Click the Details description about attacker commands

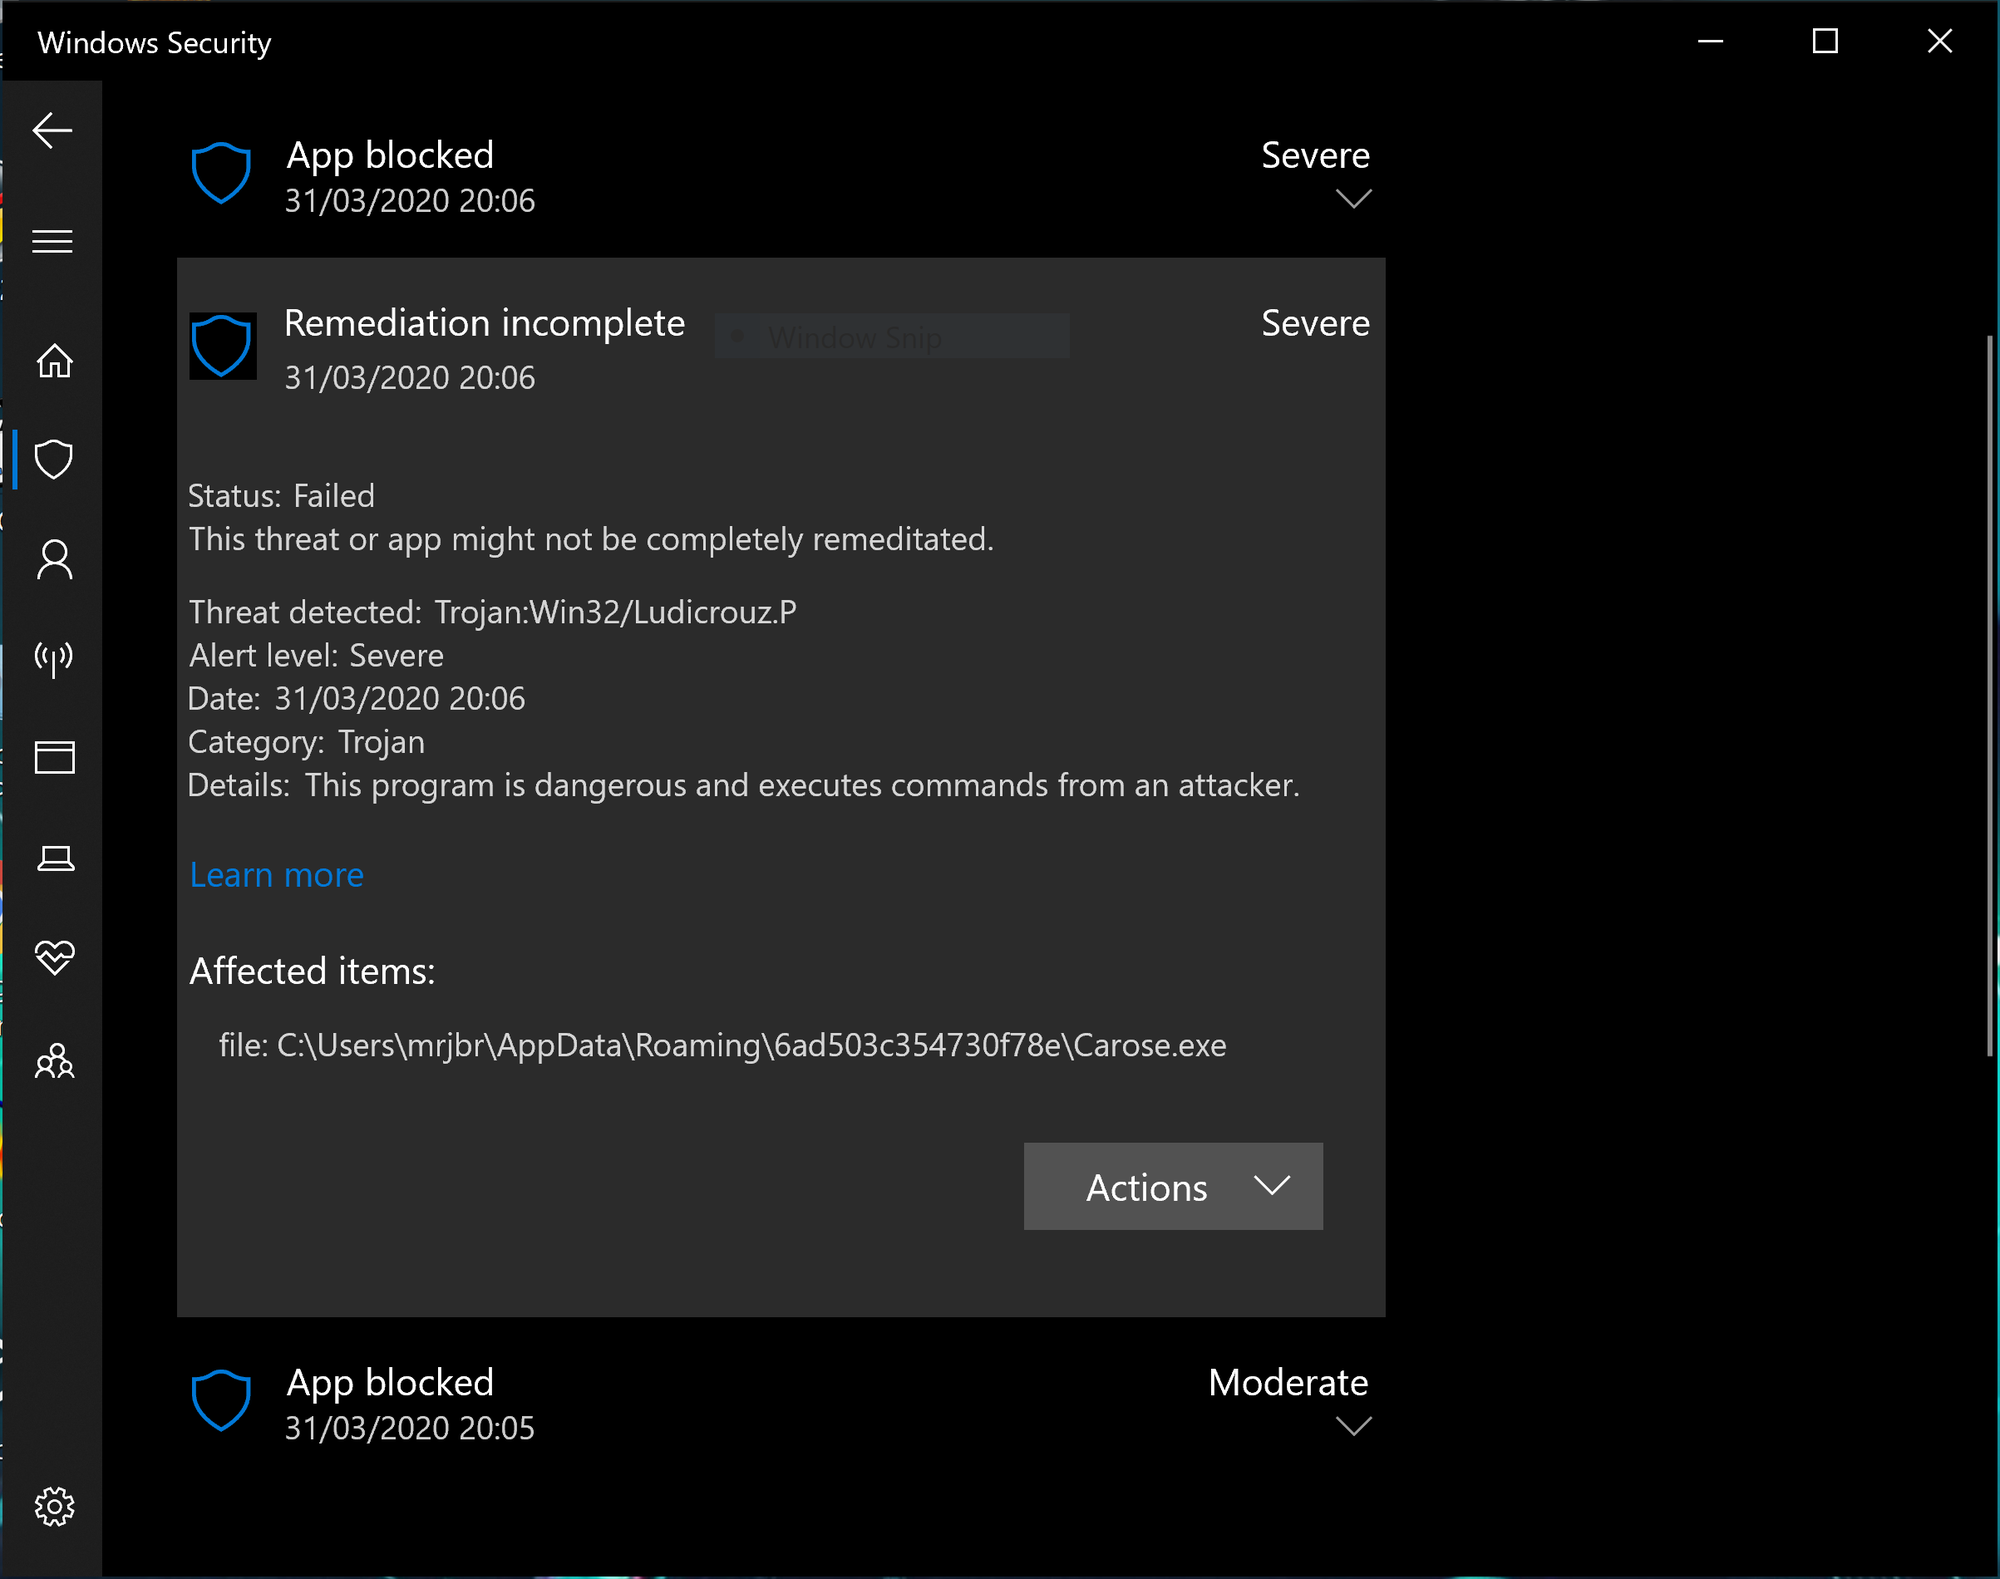click(x=744, y=785)
